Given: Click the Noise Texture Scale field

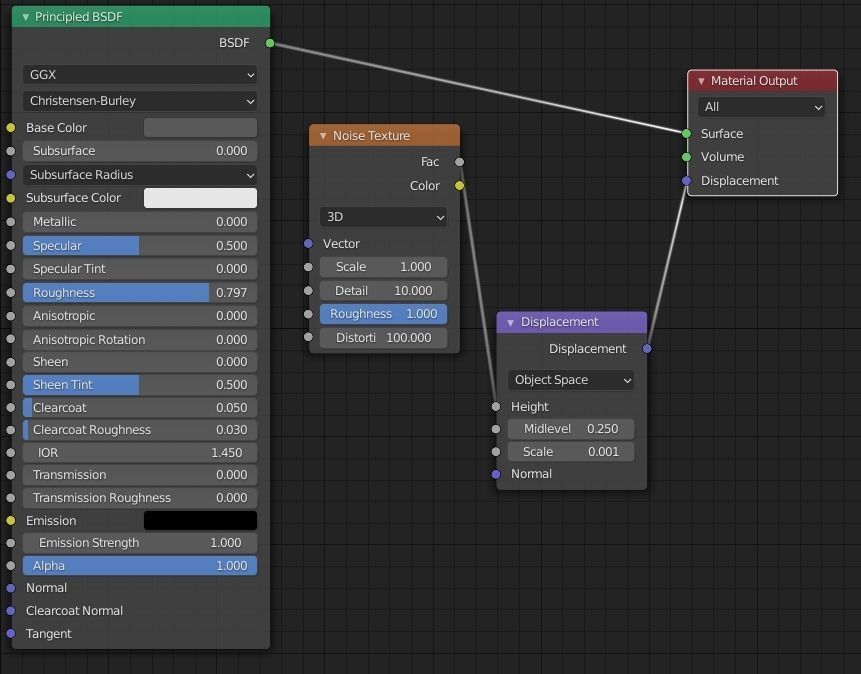Looking at the screenshot, I should coord(383,267).
